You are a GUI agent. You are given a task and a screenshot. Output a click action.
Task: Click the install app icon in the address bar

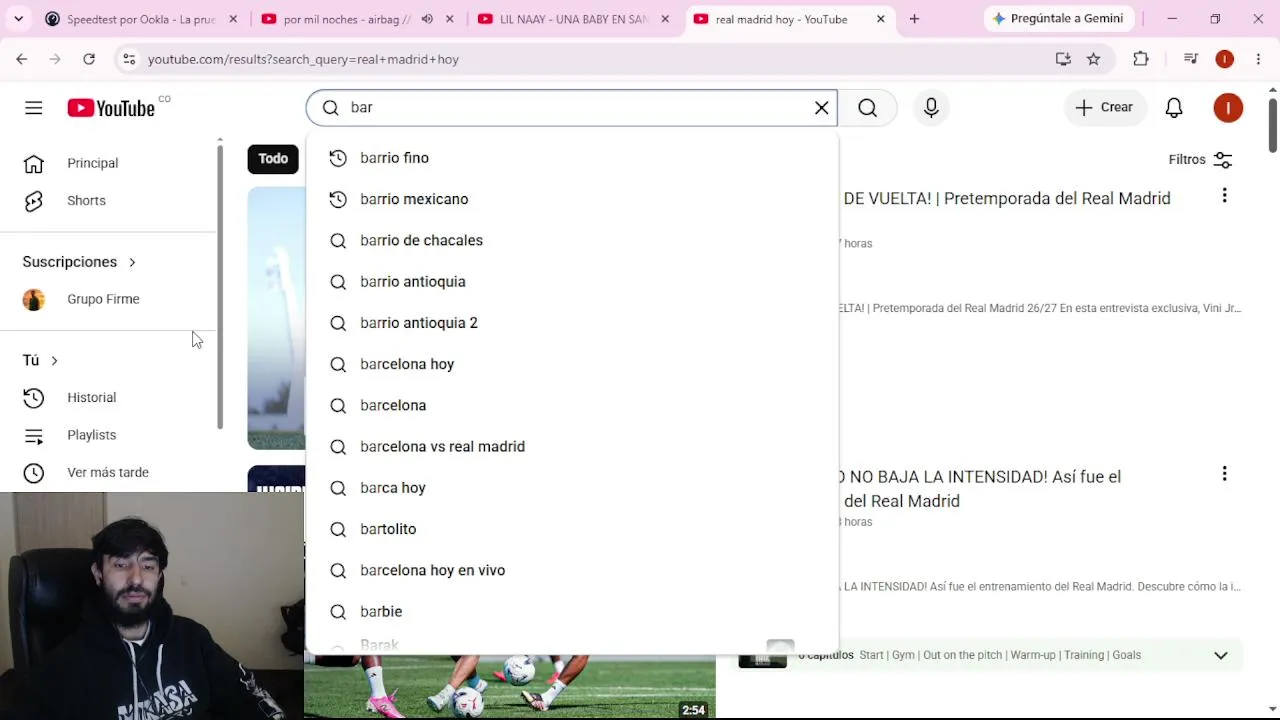(1063, 59)
